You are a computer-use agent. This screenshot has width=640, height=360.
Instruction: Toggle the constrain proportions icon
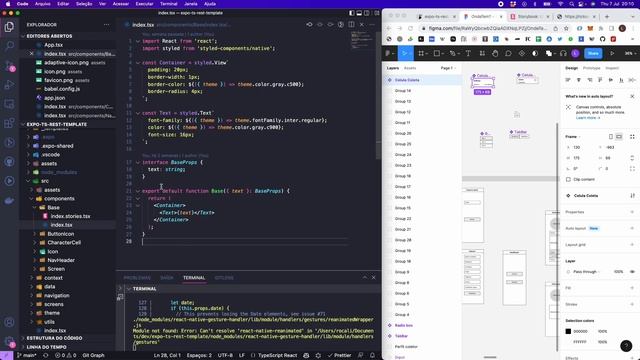pyautogui.click(x=632, y=158)
